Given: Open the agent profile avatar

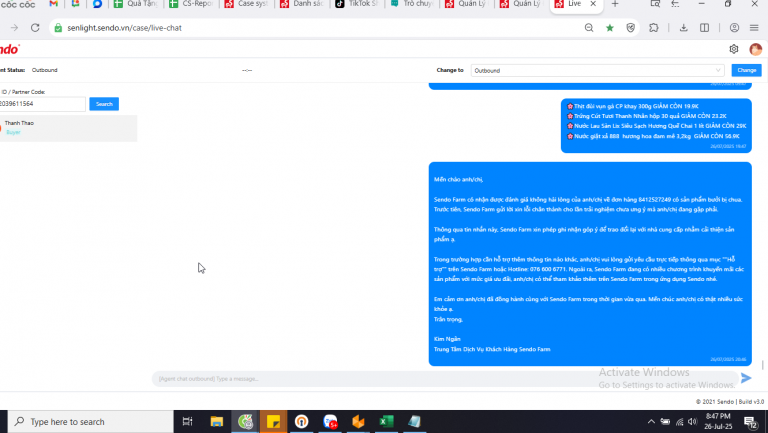Looking at the screenshot, I should click(755, 49).
